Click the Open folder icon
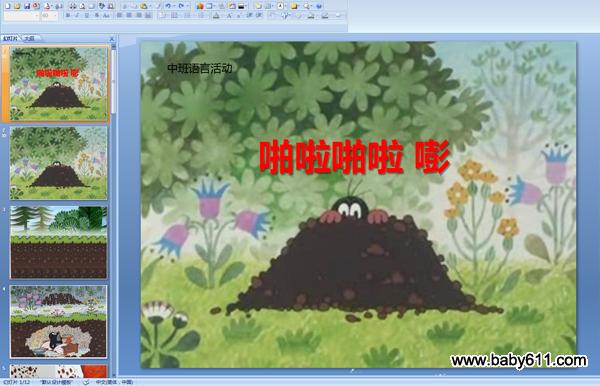Image resolution: width=600 pixels, height=386 pixels. click(17, 6)
